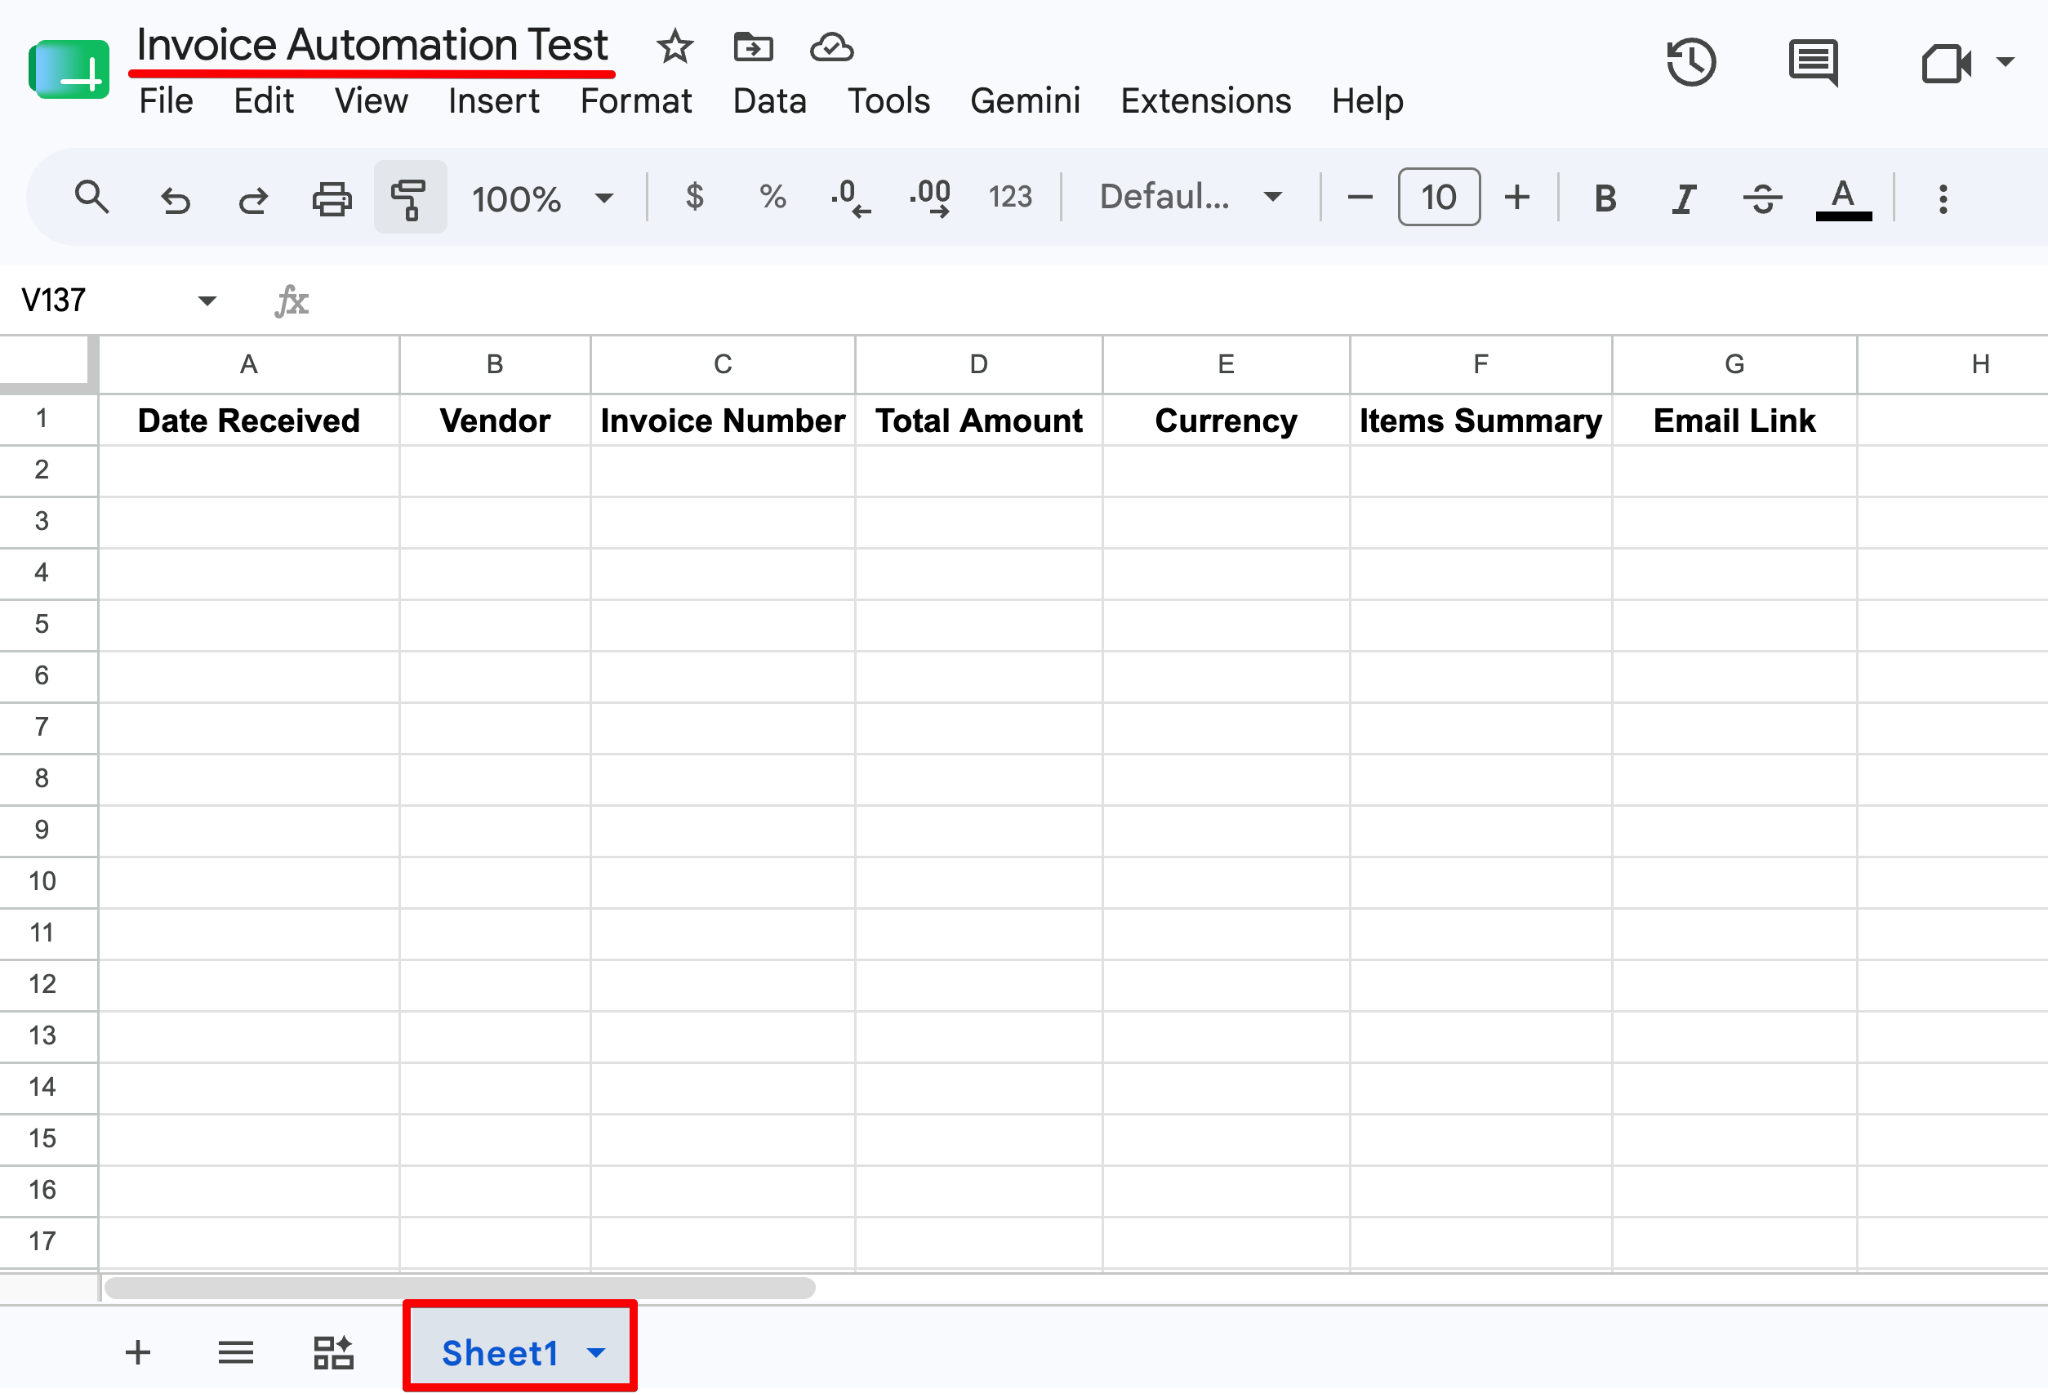Select the column D header
Viewport: 2048px width, 1395px height.
(x=978, y=364)
